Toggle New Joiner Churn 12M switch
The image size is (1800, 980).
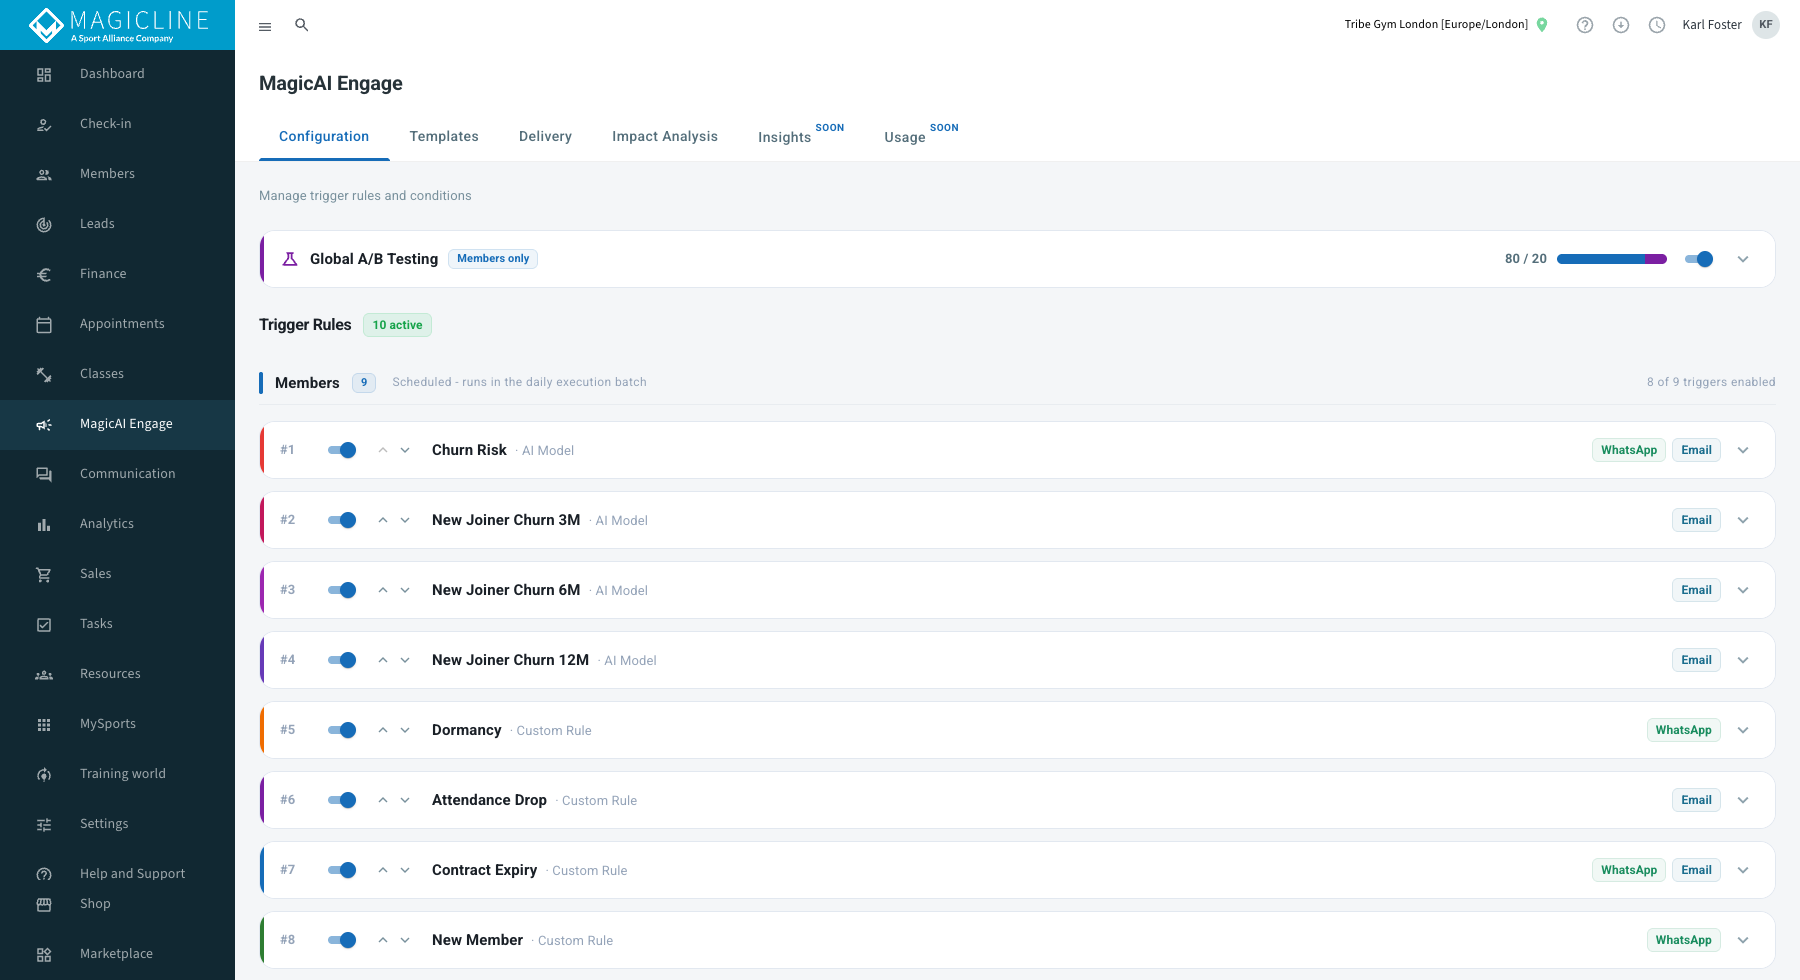tap(342, 660)
